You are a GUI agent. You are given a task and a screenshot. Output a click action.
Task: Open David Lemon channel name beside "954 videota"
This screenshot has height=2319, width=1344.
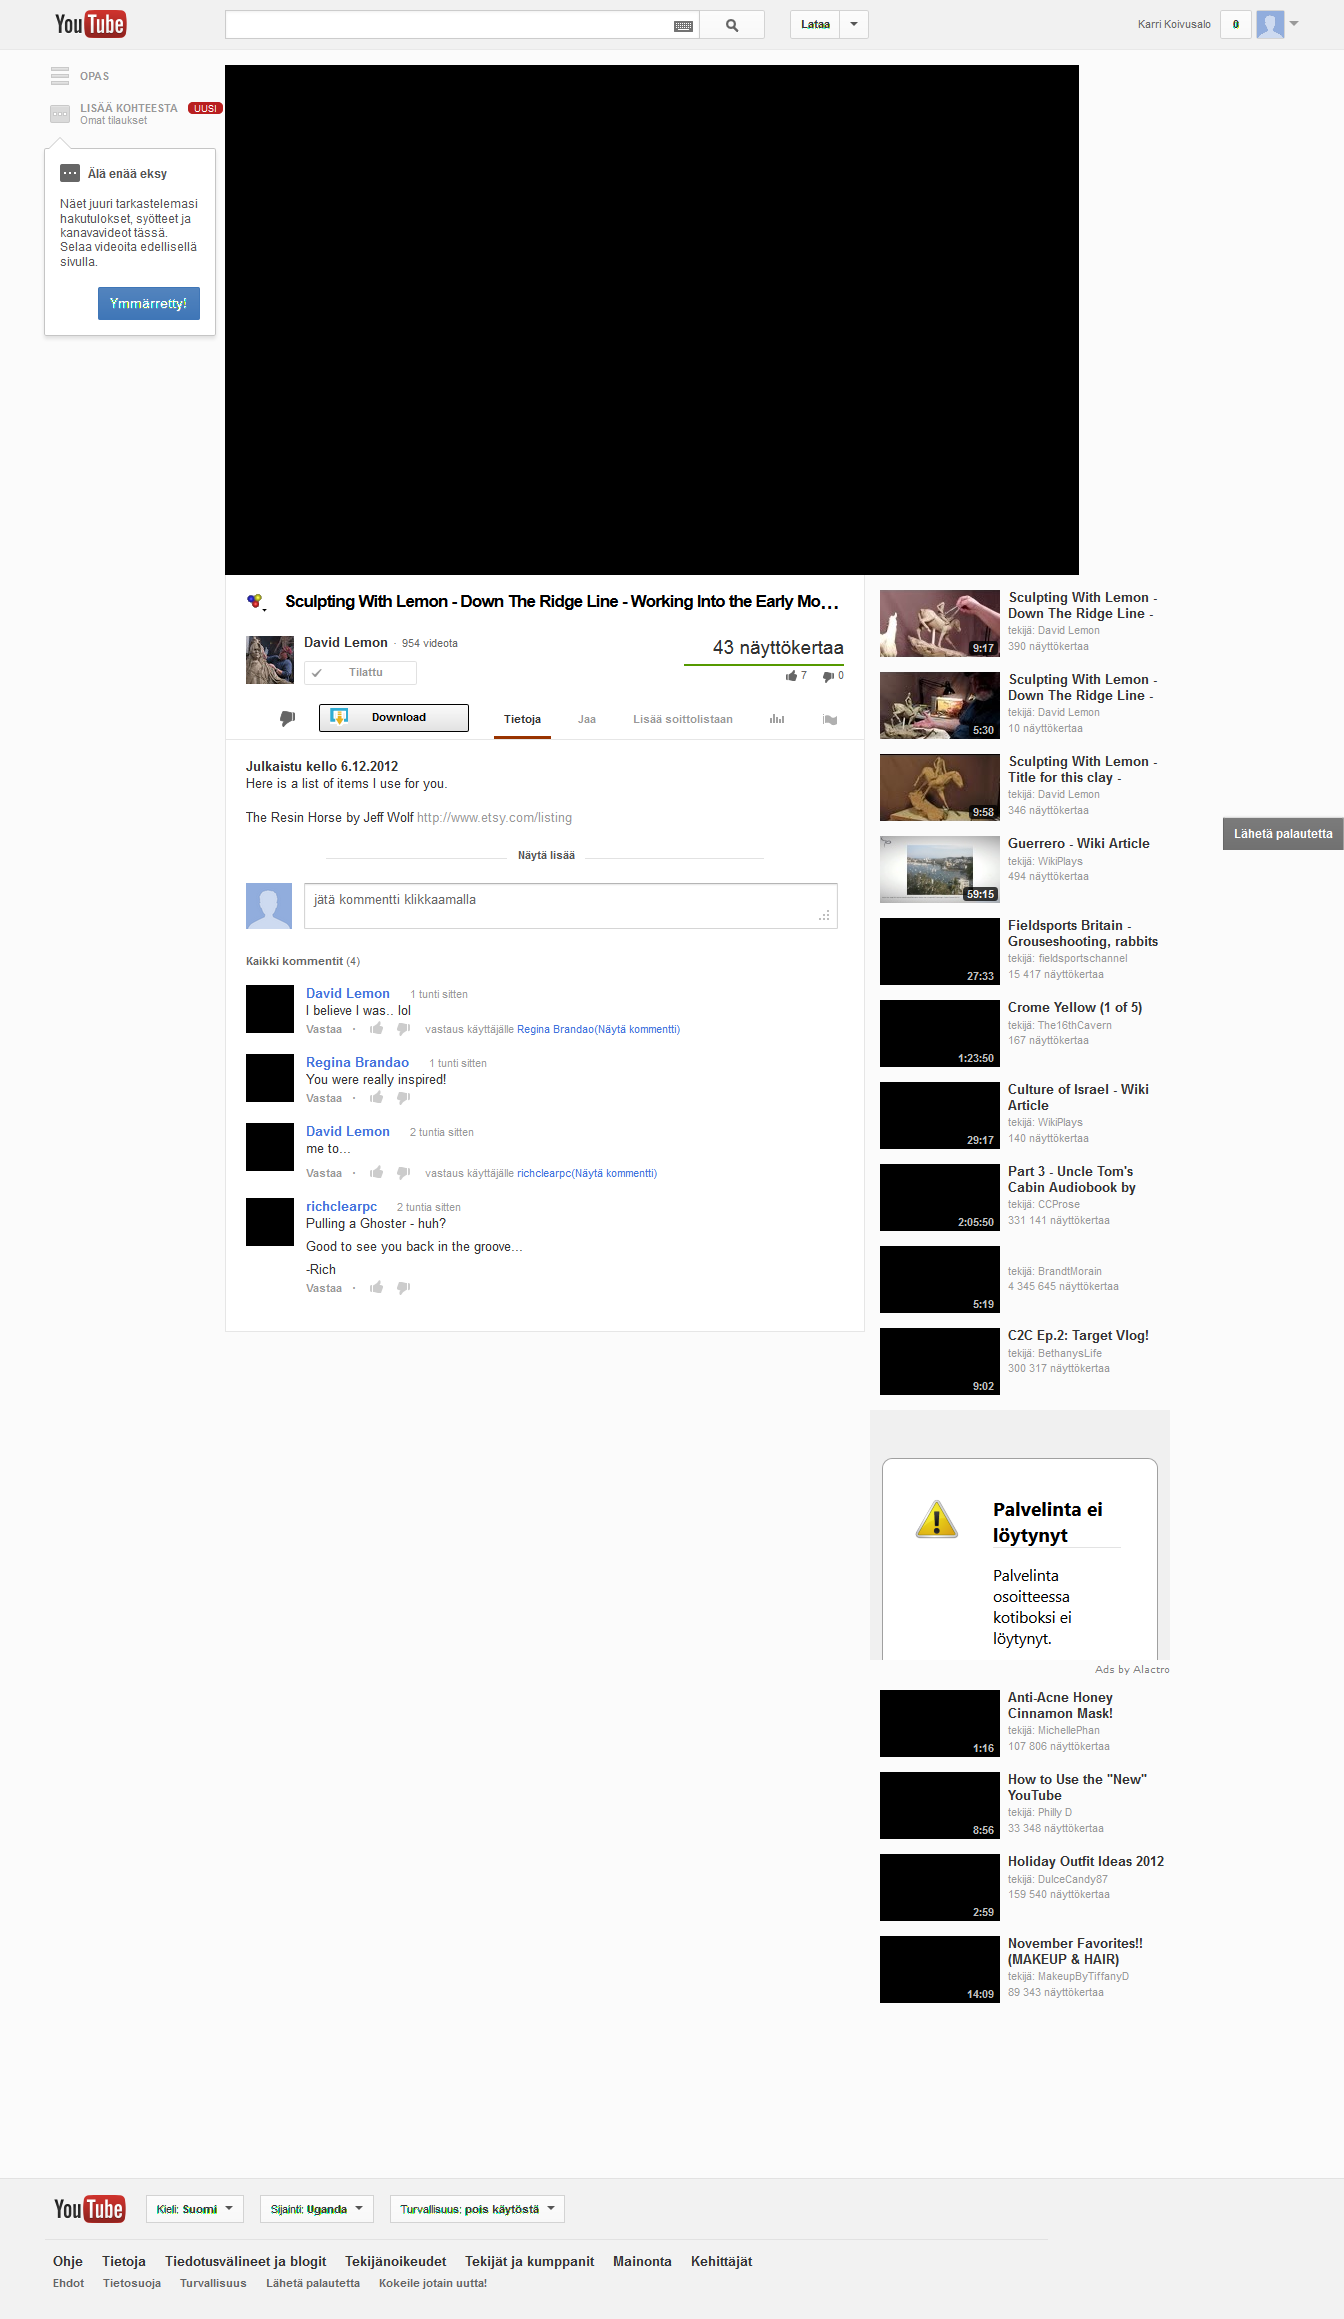click(346, 643)
